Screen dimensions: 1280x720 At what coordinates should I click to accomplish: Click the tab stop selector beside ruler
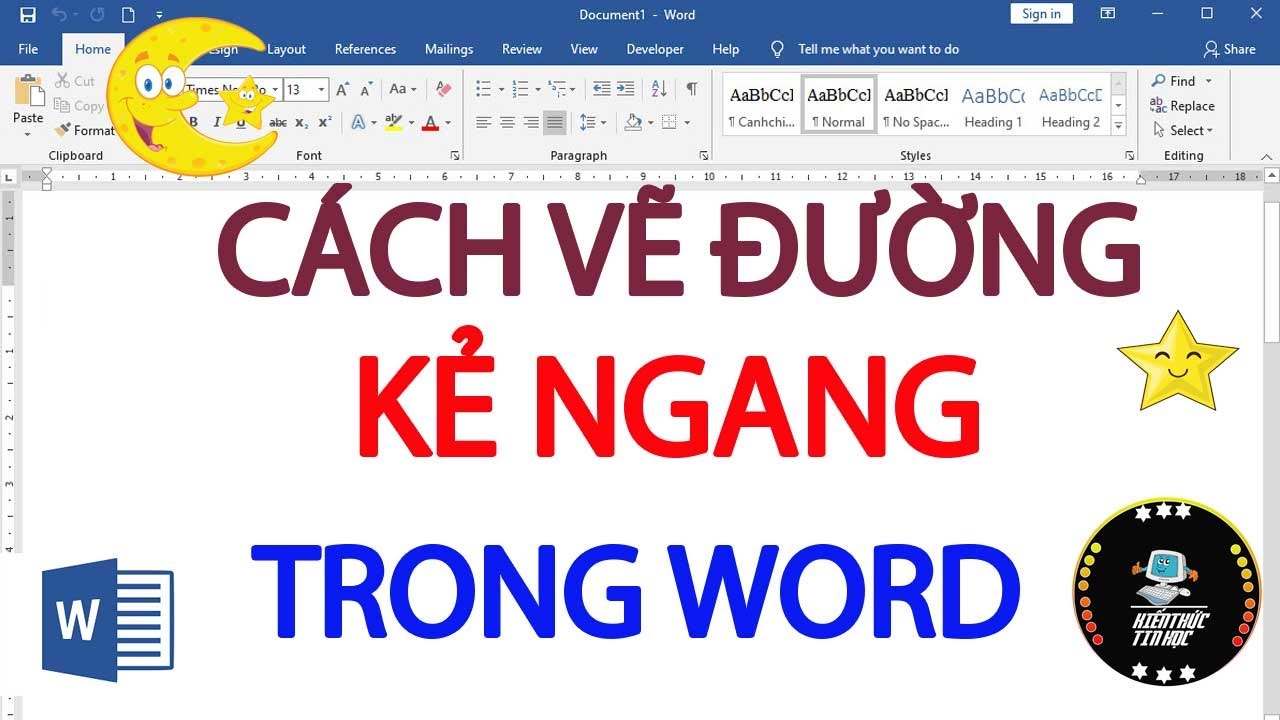[9, 177]
